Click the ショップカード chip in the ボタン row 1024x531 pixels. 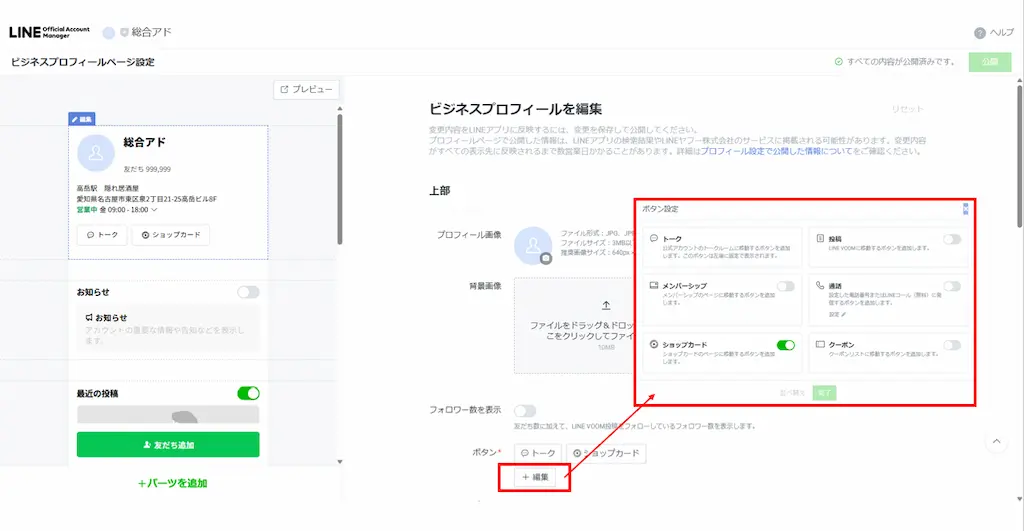coord(606,453)
